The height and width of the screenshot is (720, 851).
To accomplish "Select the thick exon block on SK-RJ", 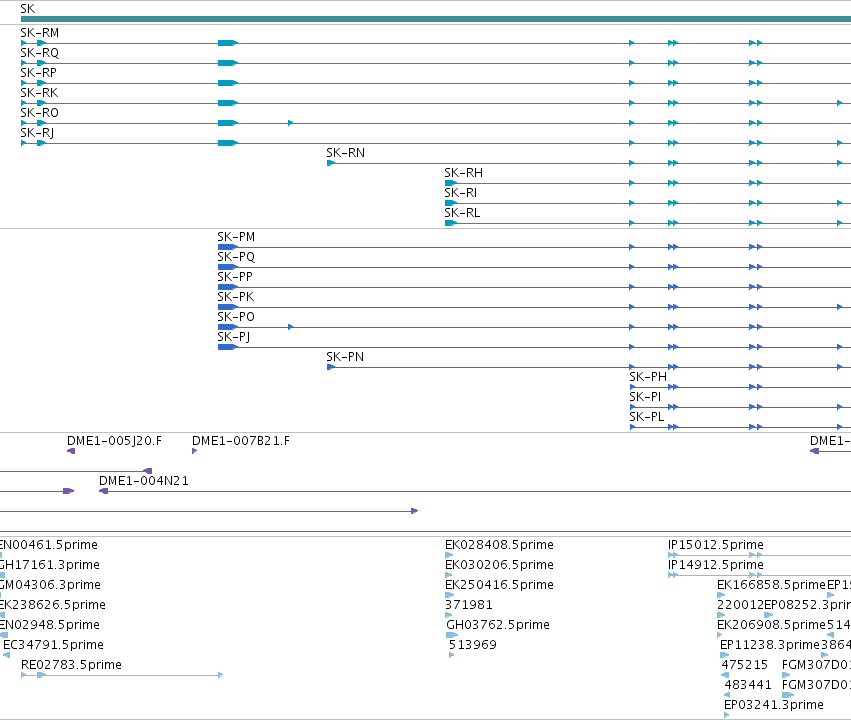I will point(228,143).
